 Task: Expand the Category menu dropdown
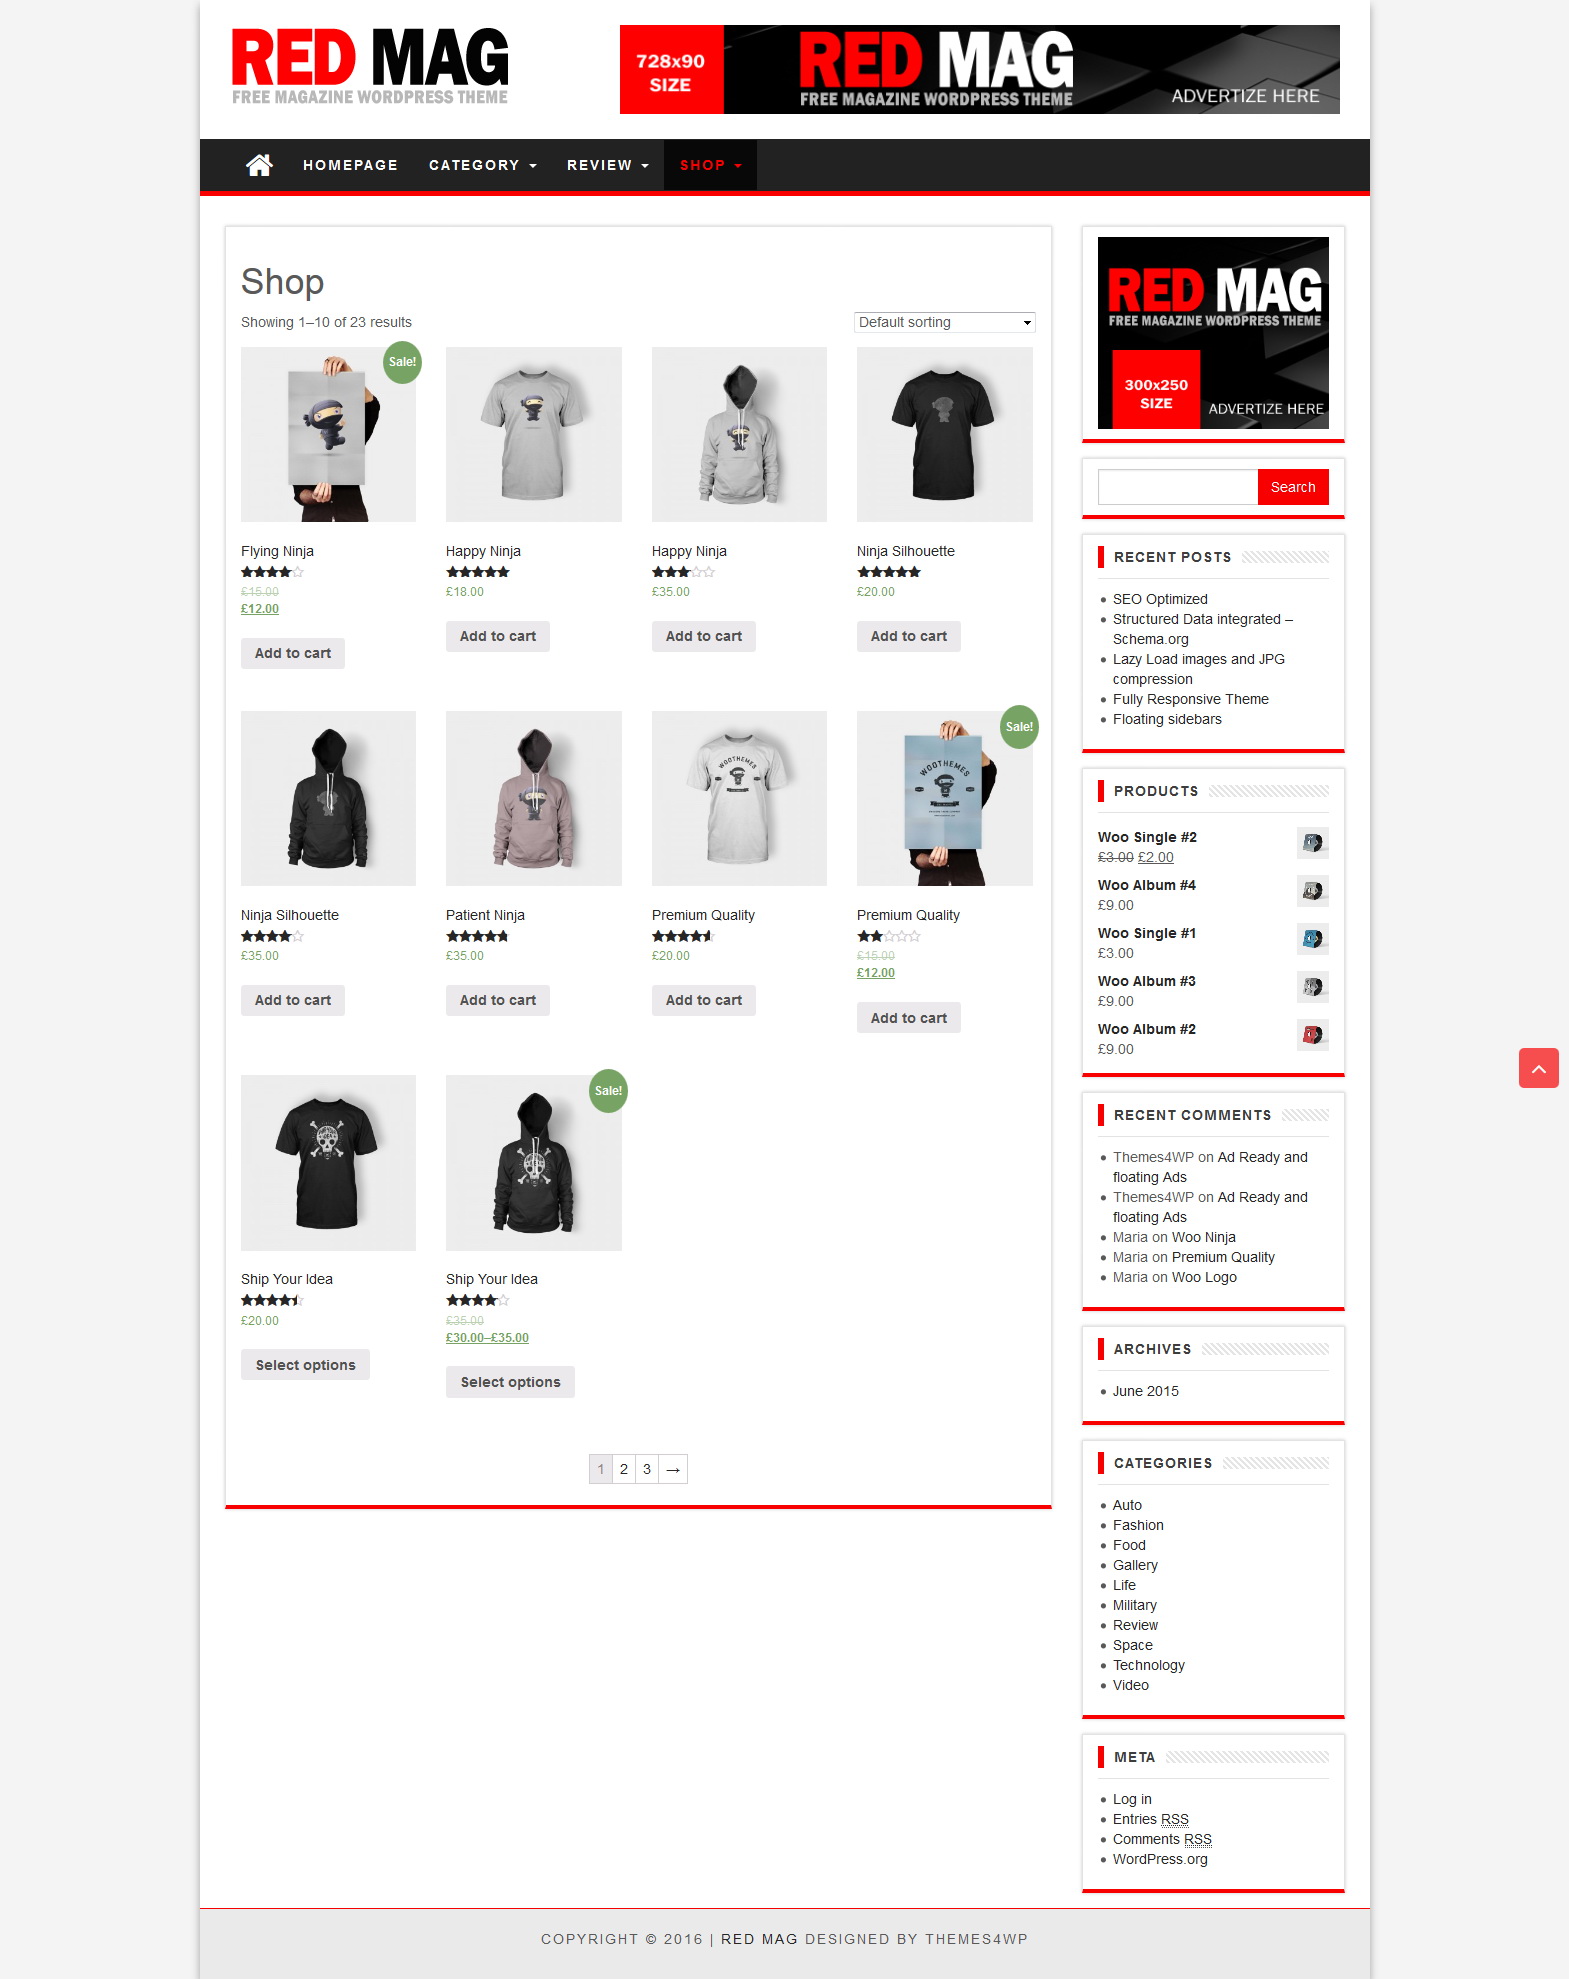[483, 165]
